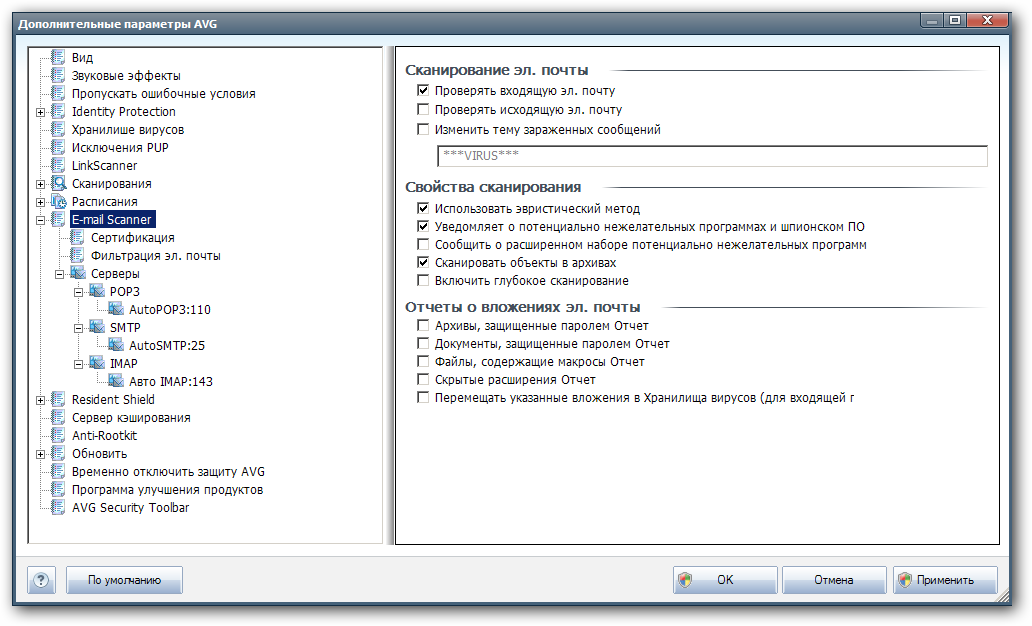The image size is (1032, 626).
Task: Expand the Расписания tree node
Action: (41, 202)
